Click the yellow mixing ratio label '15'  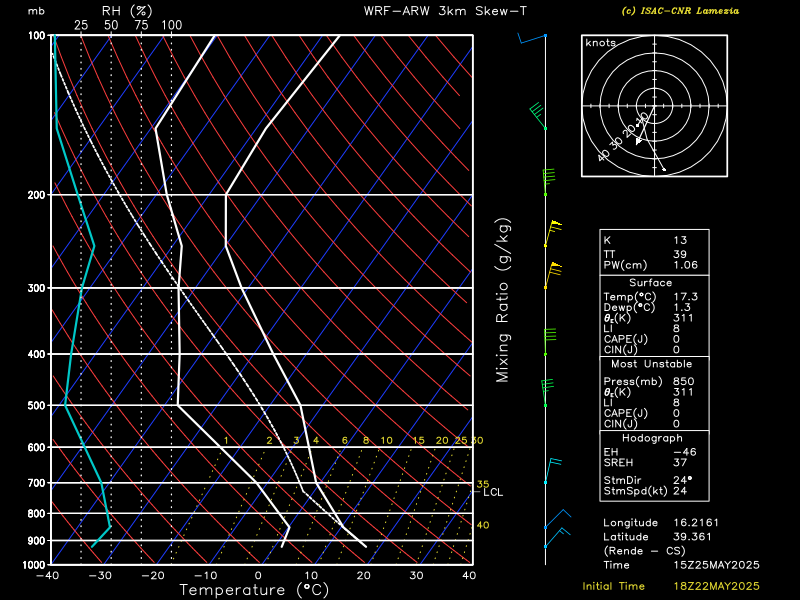418,440
